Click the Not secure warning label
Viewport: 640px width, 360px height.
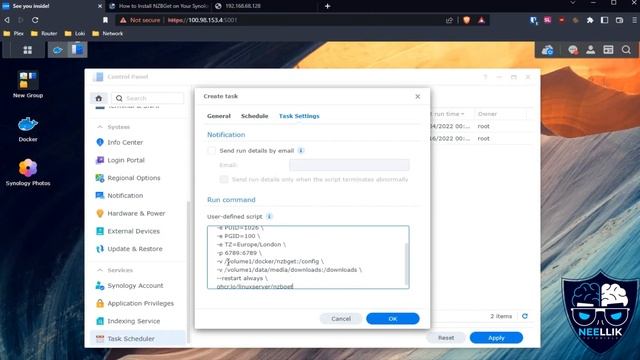click(140, 20)
